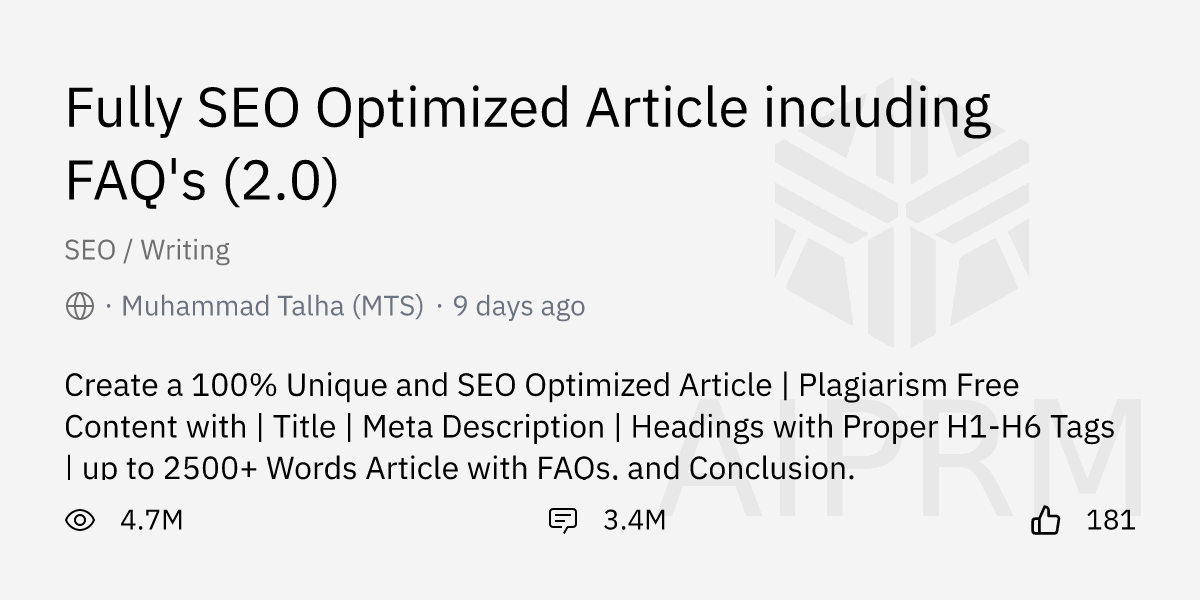1200x600 pixels.
Task: Click the 4.7M views count
Action: pos(151,520)
